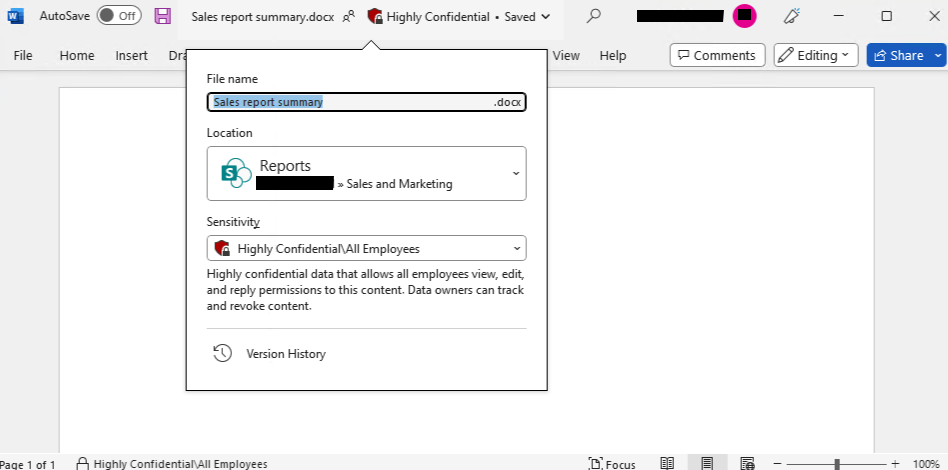Switch to Read Mode view

tap(667, 463)
